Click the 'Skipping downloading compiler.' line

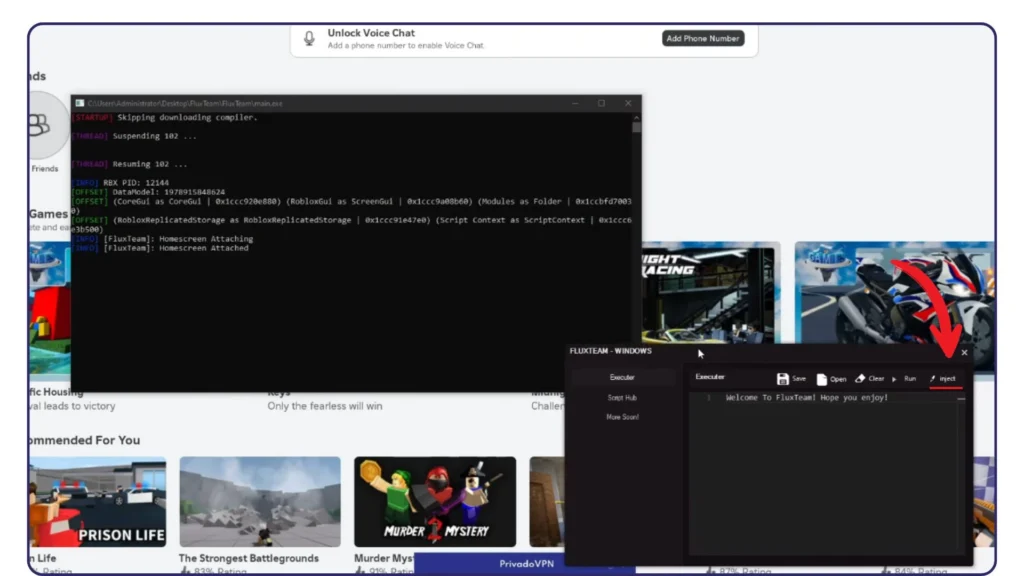click(x=165, y=118)
